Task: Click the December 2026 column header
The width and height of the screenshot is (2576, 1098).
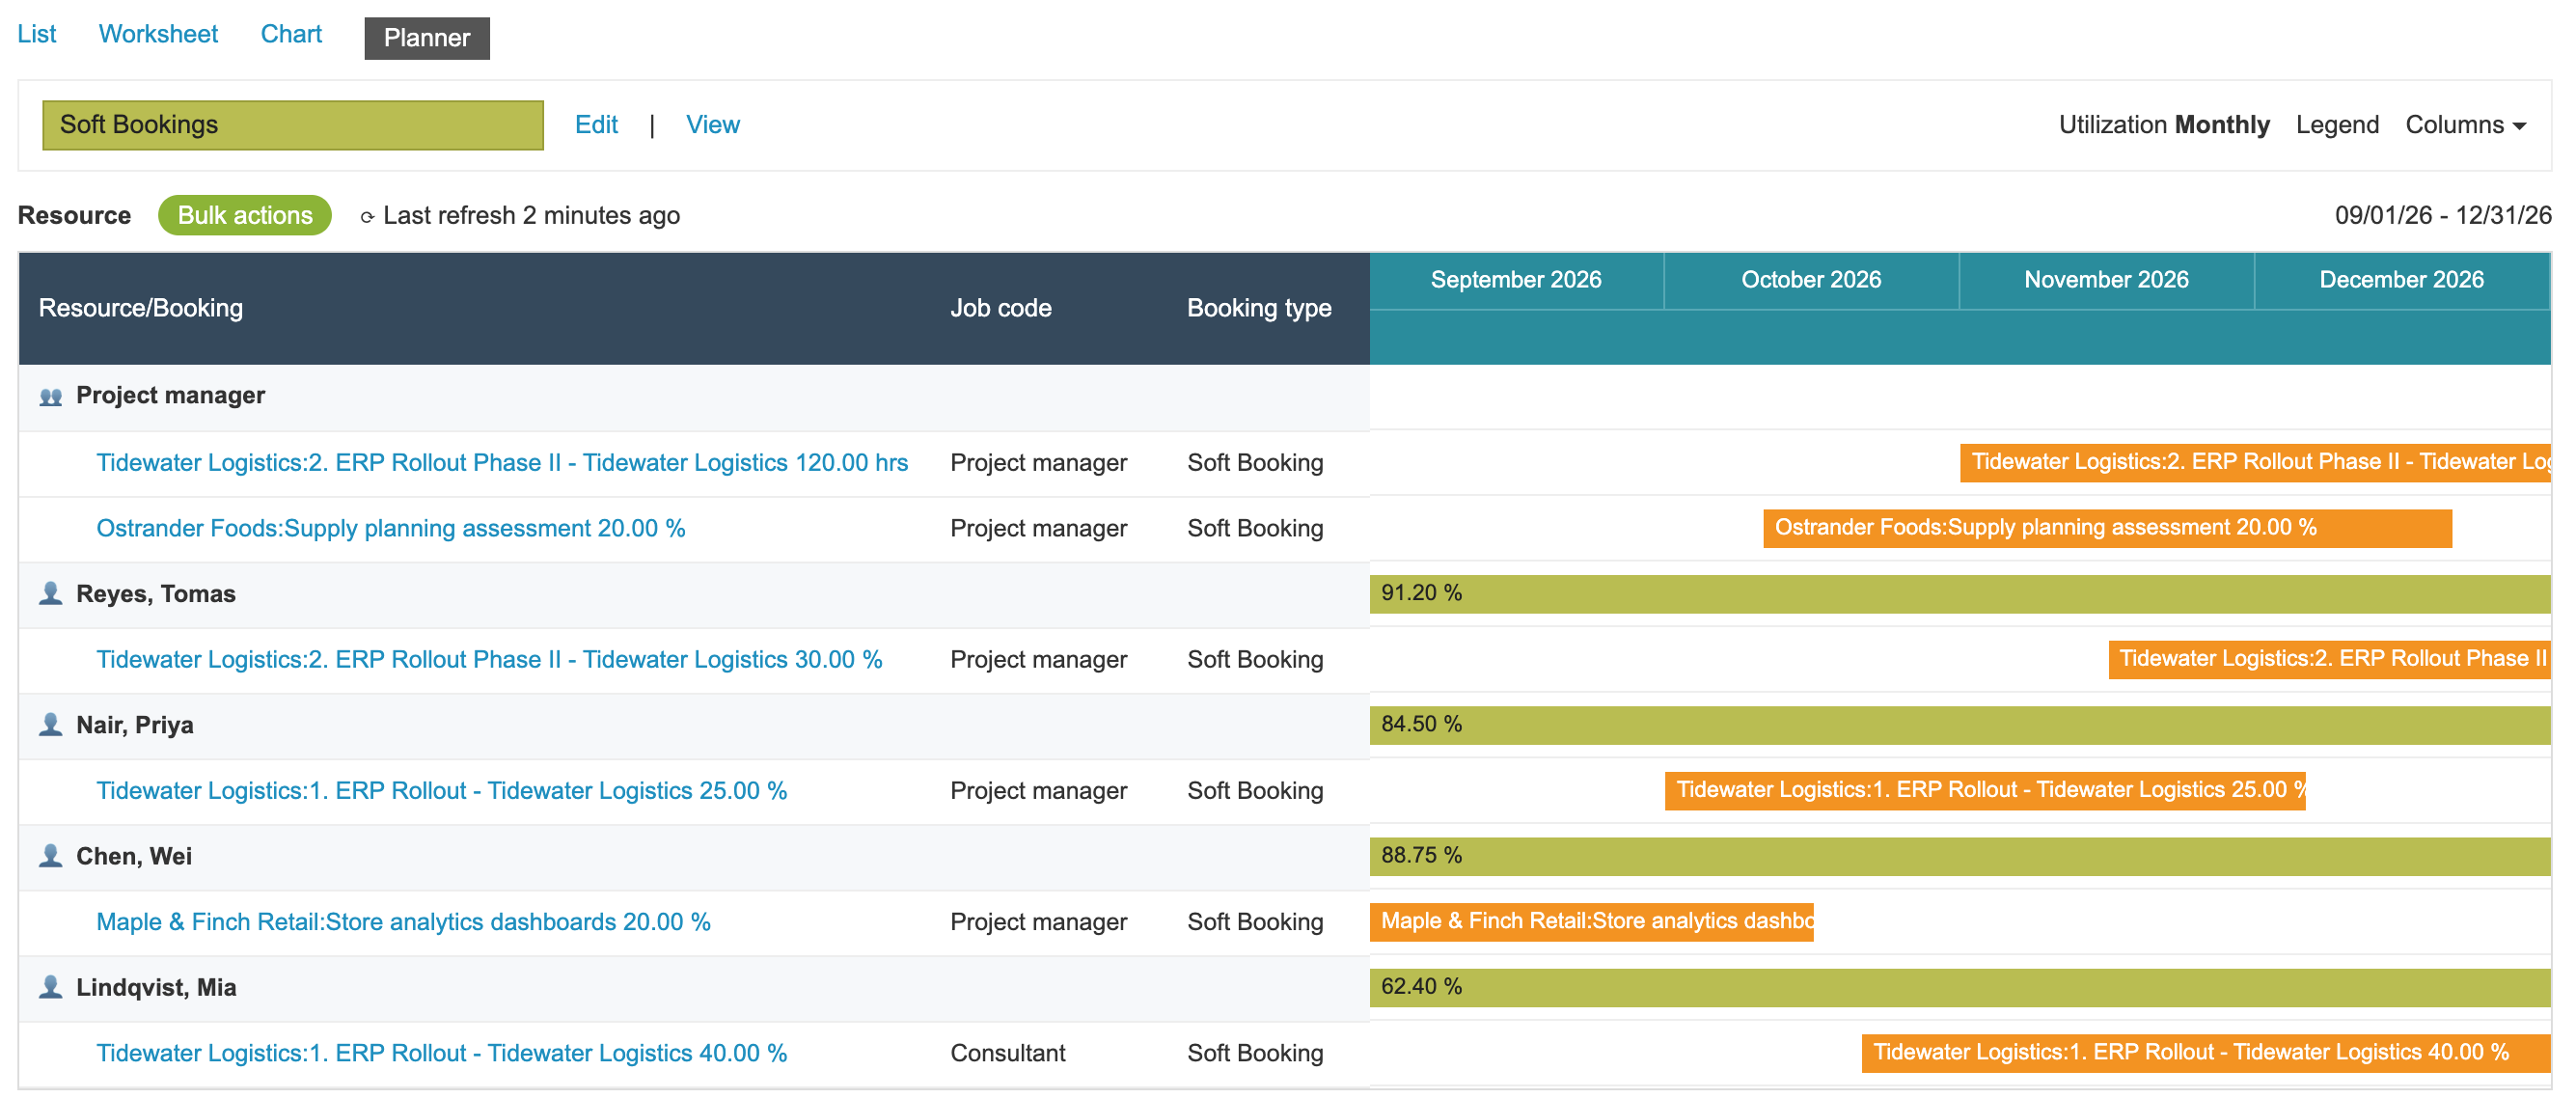Action: [2401, 280]
